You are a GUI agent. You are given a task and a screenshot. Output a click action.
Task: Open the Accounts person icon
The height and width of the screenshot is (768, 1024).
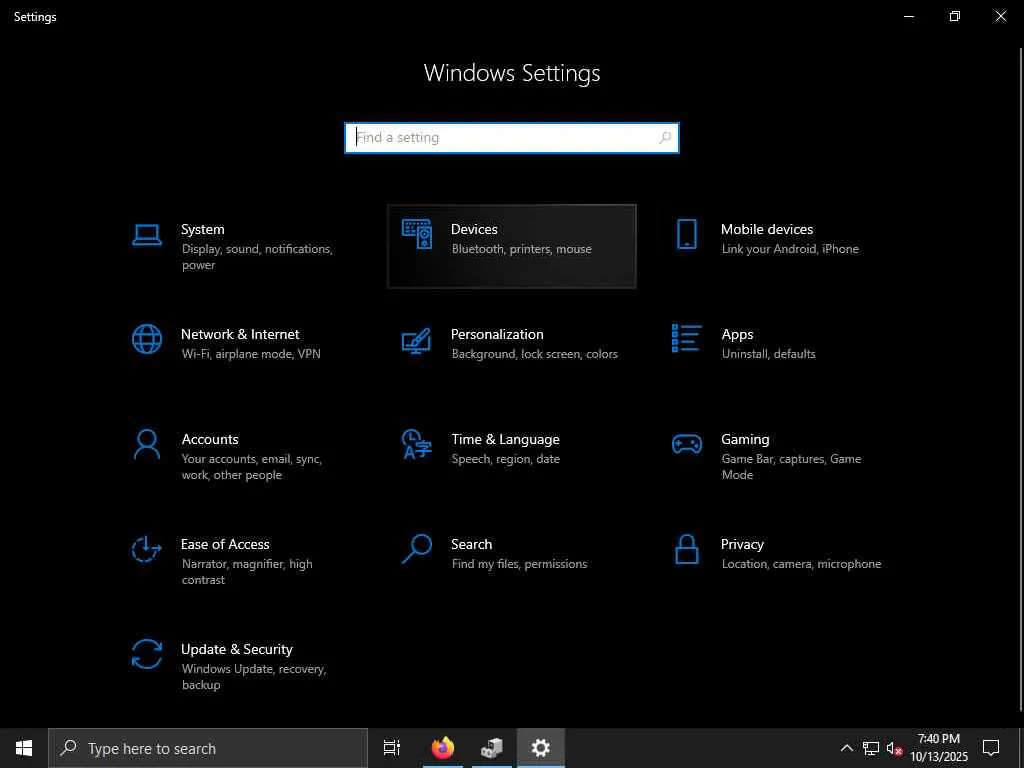(147, 444)
